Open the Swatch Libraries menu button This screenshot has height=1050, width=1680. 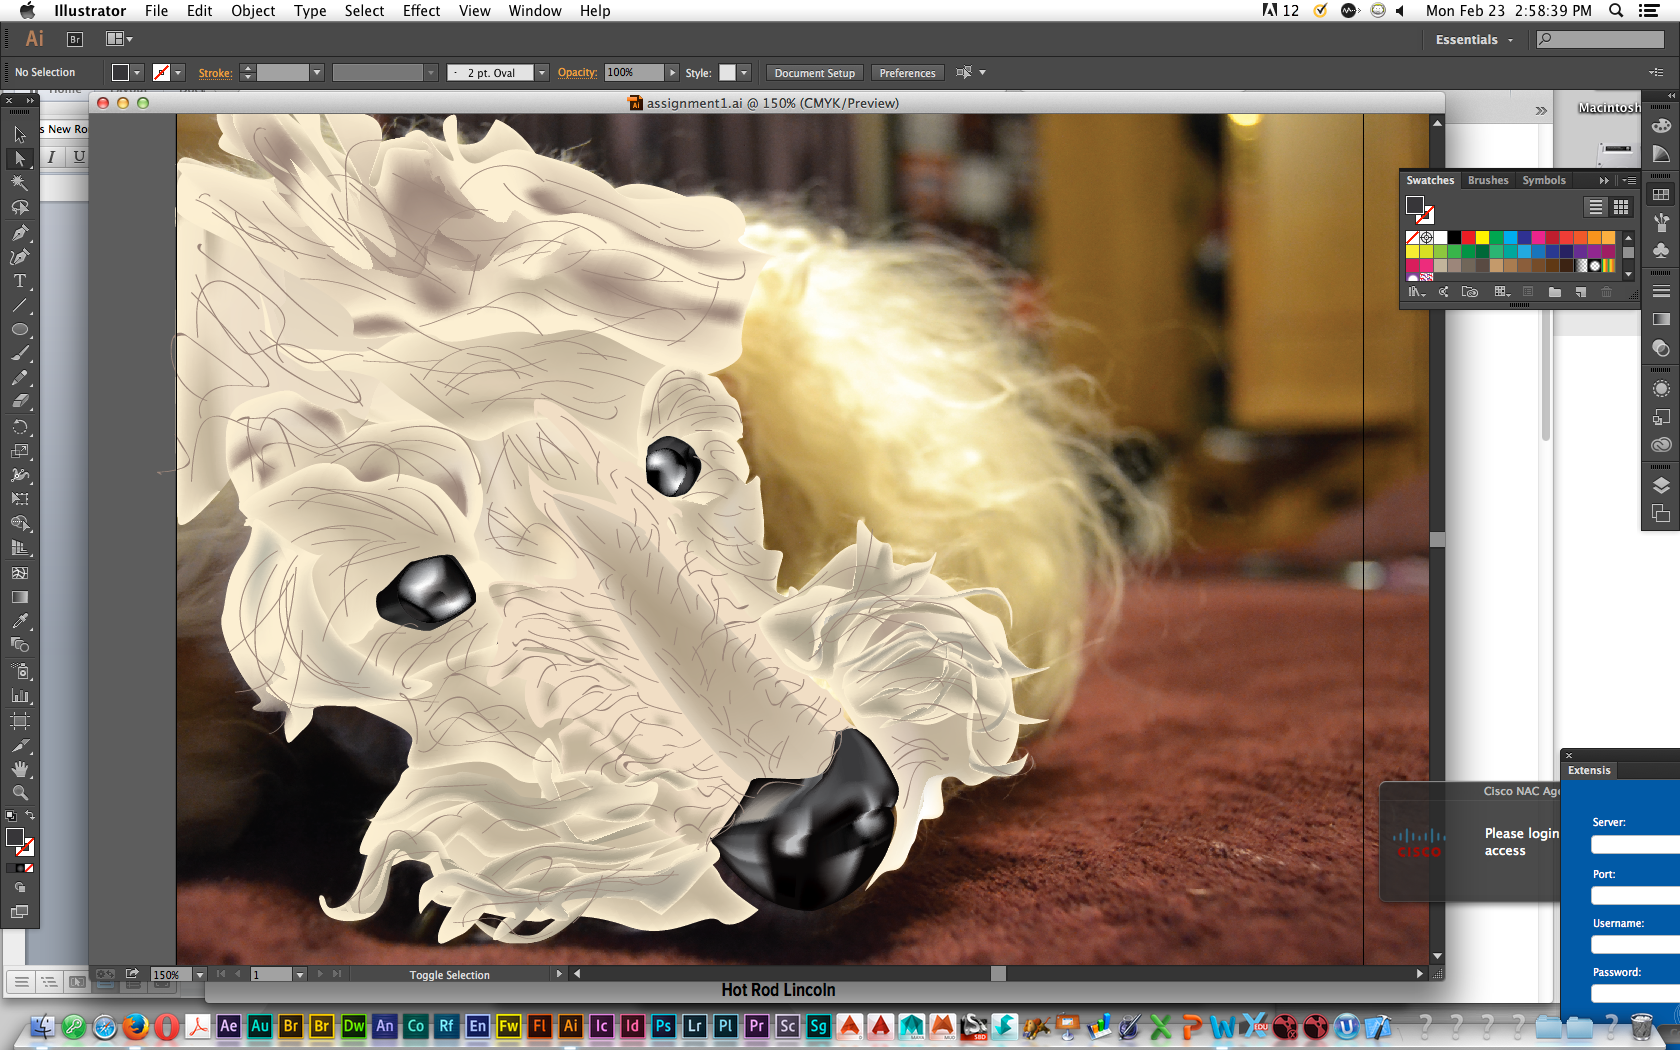tap(1416, 292)
